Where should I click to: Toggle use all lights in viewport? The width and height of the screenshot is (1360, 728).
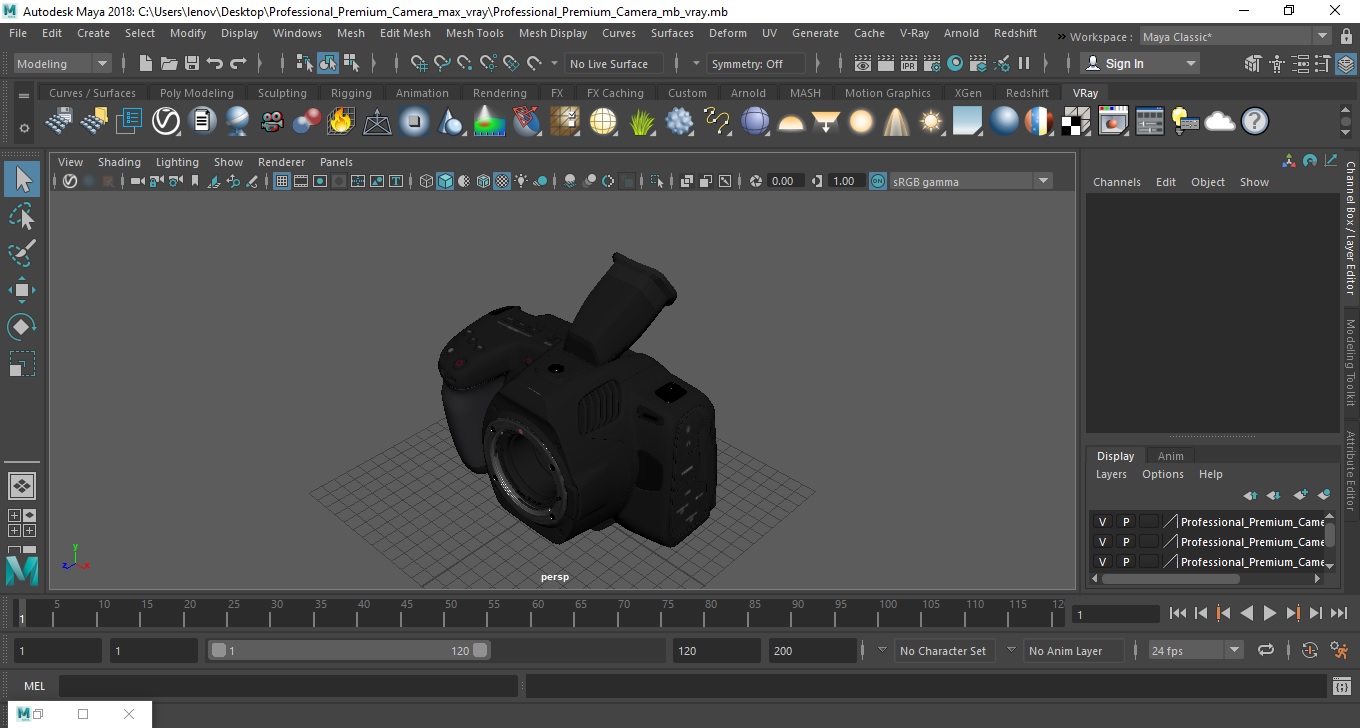522,181
